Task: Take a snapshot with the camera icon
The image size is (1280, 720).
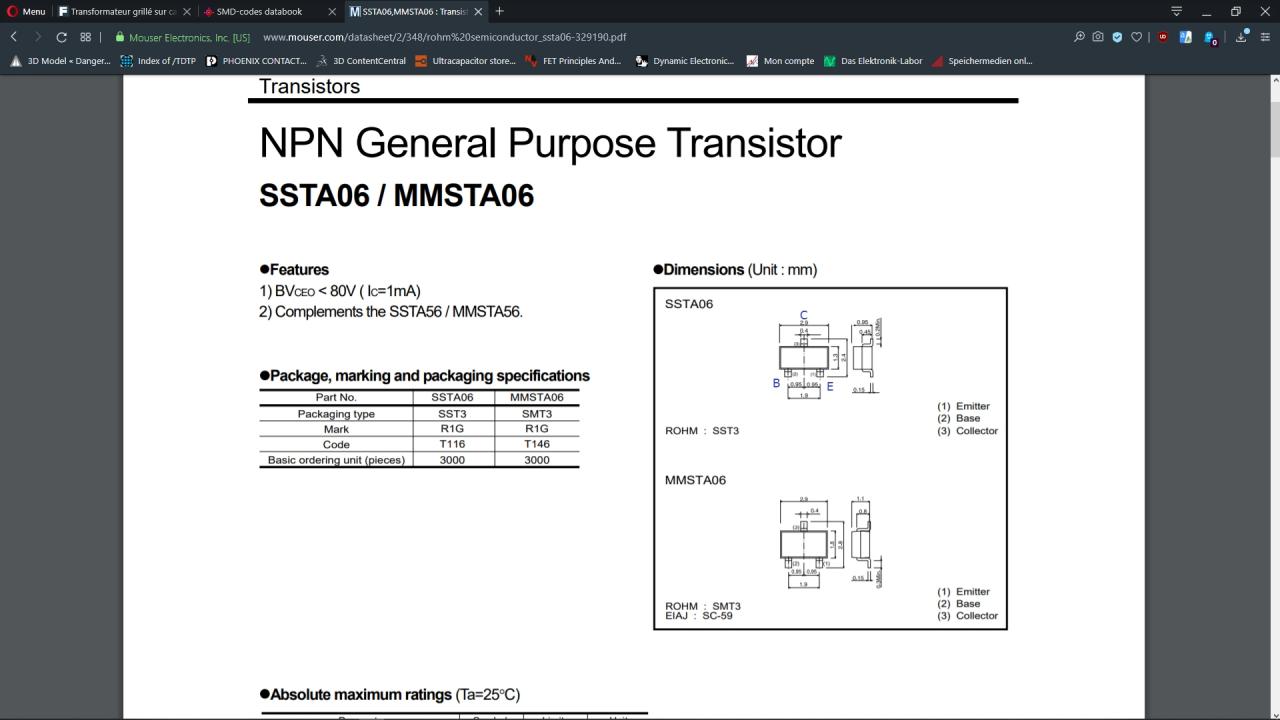Action: [1098, 37]
